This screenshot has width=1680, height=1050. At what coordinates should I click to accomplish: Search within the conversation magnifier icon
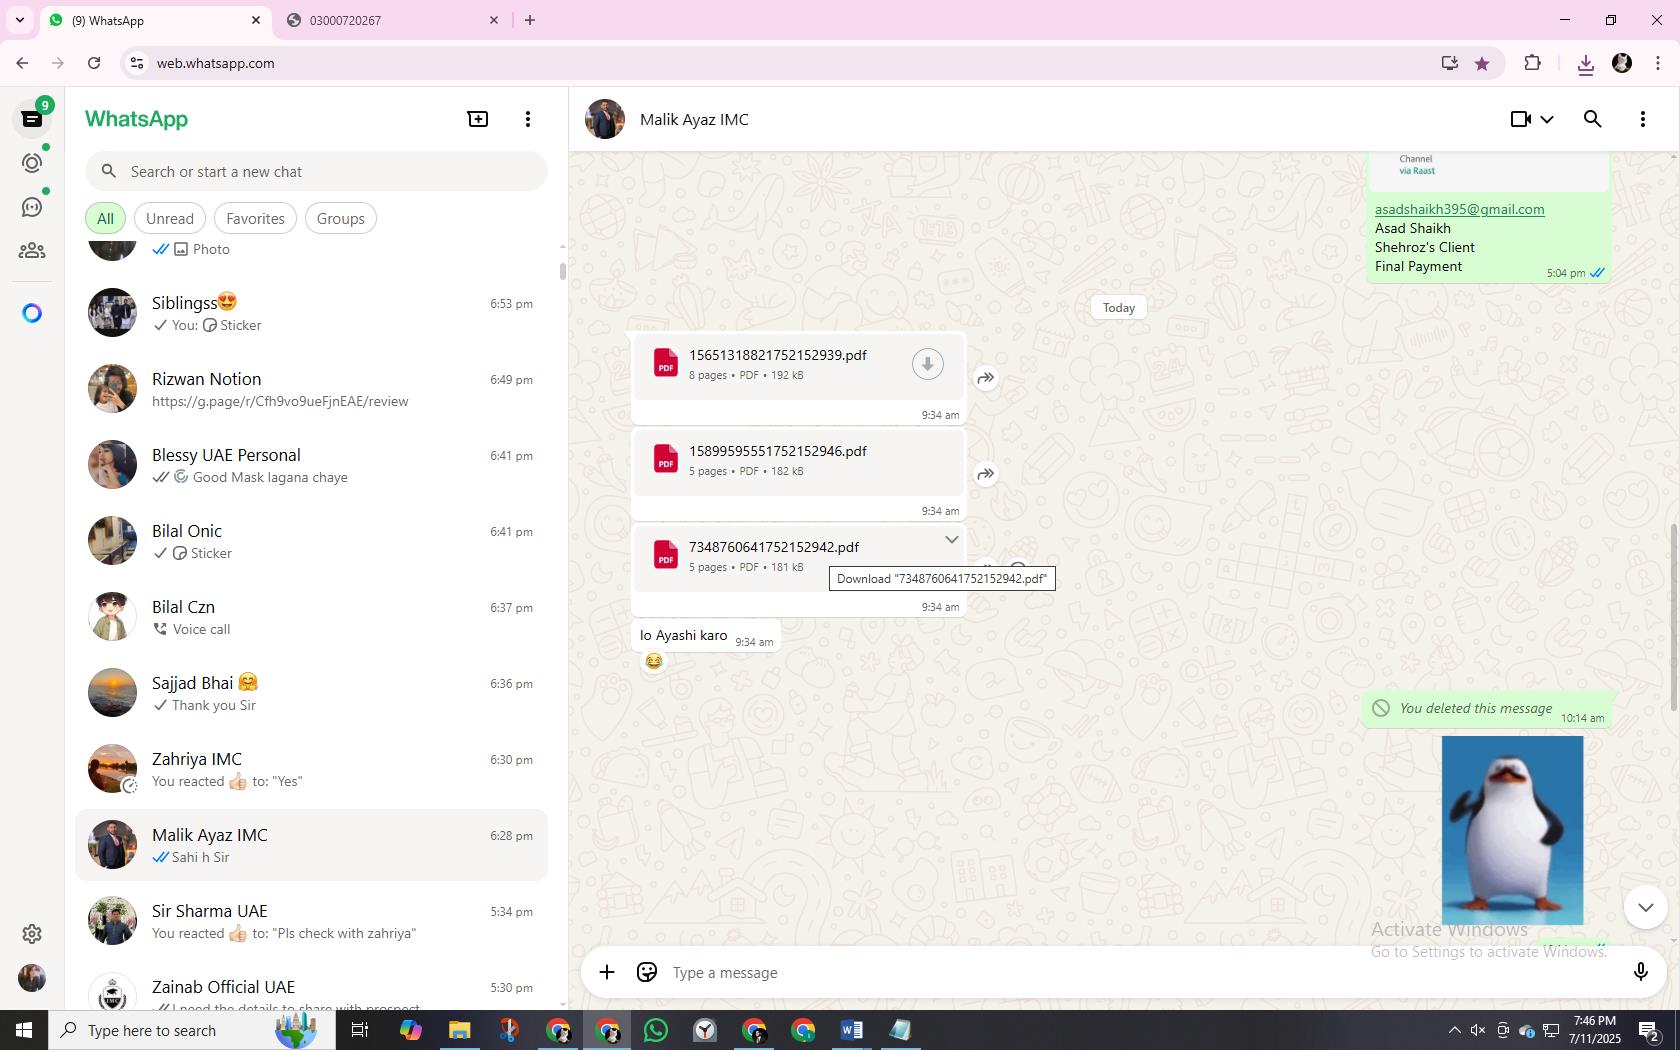[x=1593, y=119]
